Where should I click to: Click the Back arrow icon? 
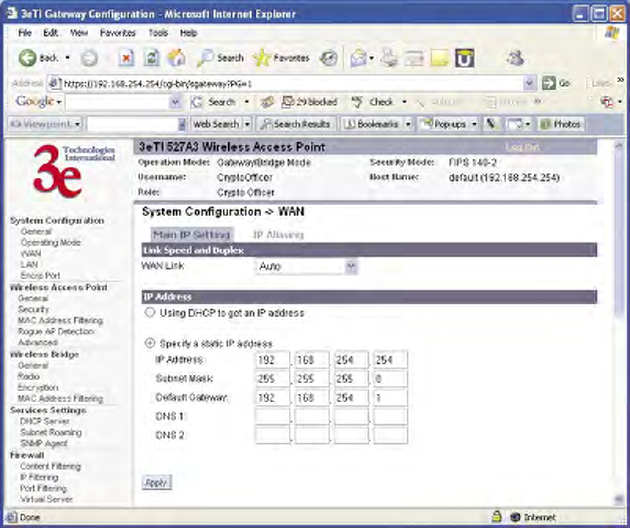pos(27,58)
